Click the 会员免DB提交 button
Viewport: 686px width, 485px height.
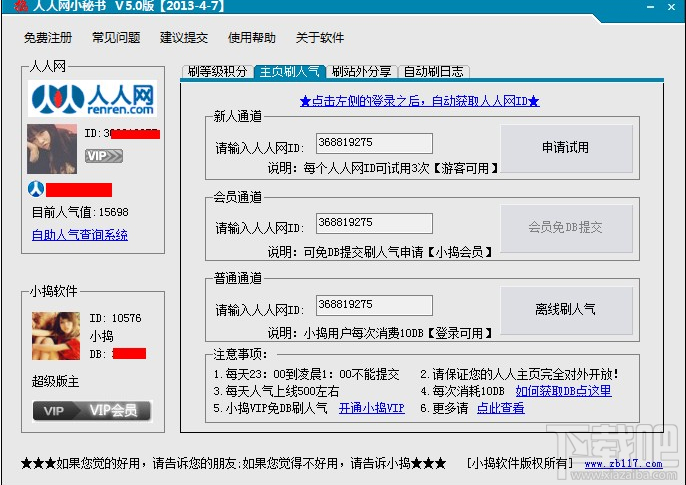[x=566, y=228]
